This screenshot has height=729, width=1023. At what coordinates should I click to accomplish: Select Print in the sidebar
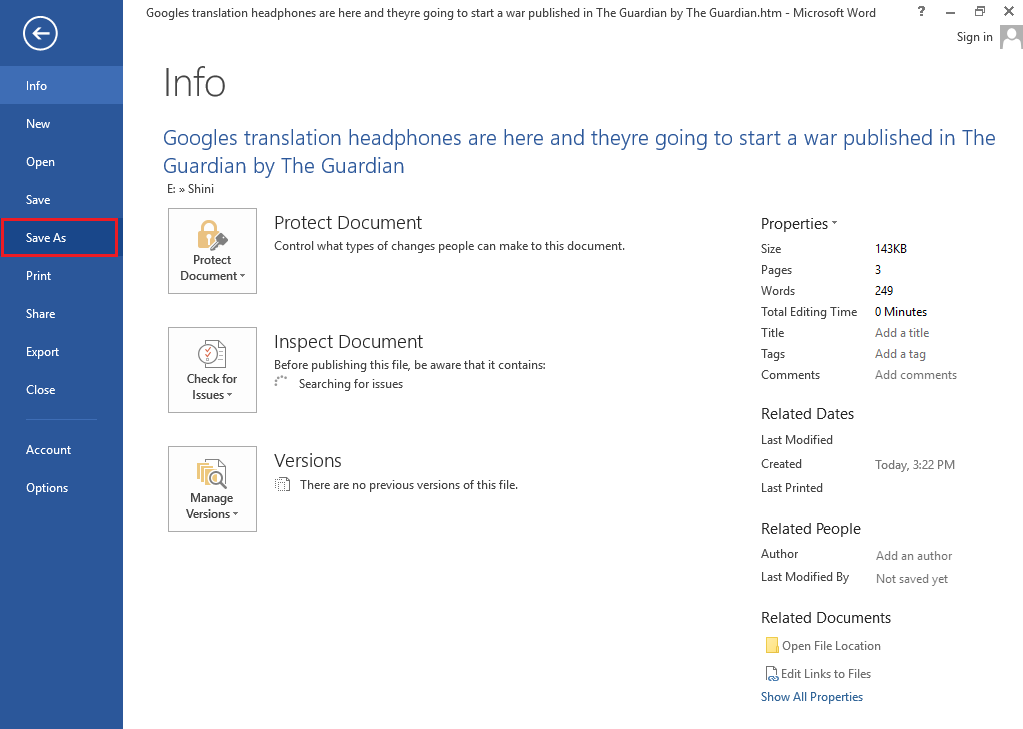tap(61, 275)
